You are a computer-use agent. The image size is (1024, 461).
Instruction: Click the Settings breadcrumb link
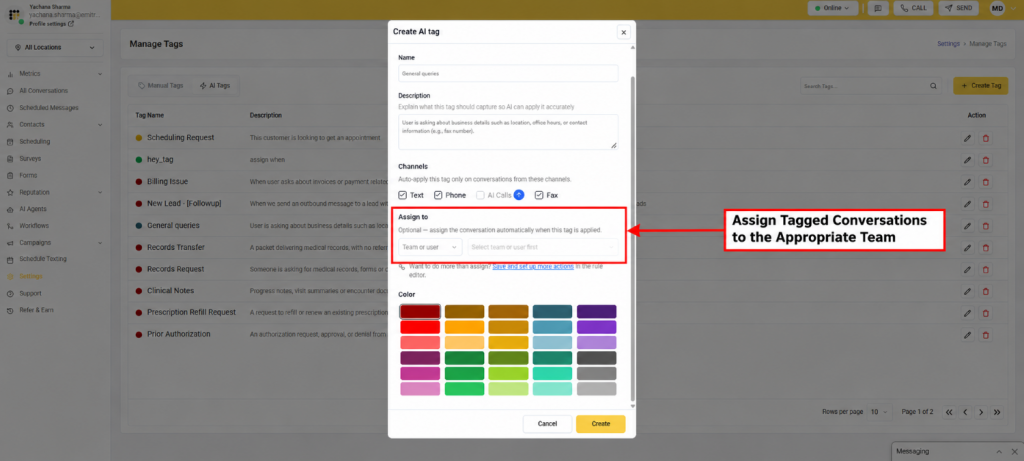click(948, 44)
